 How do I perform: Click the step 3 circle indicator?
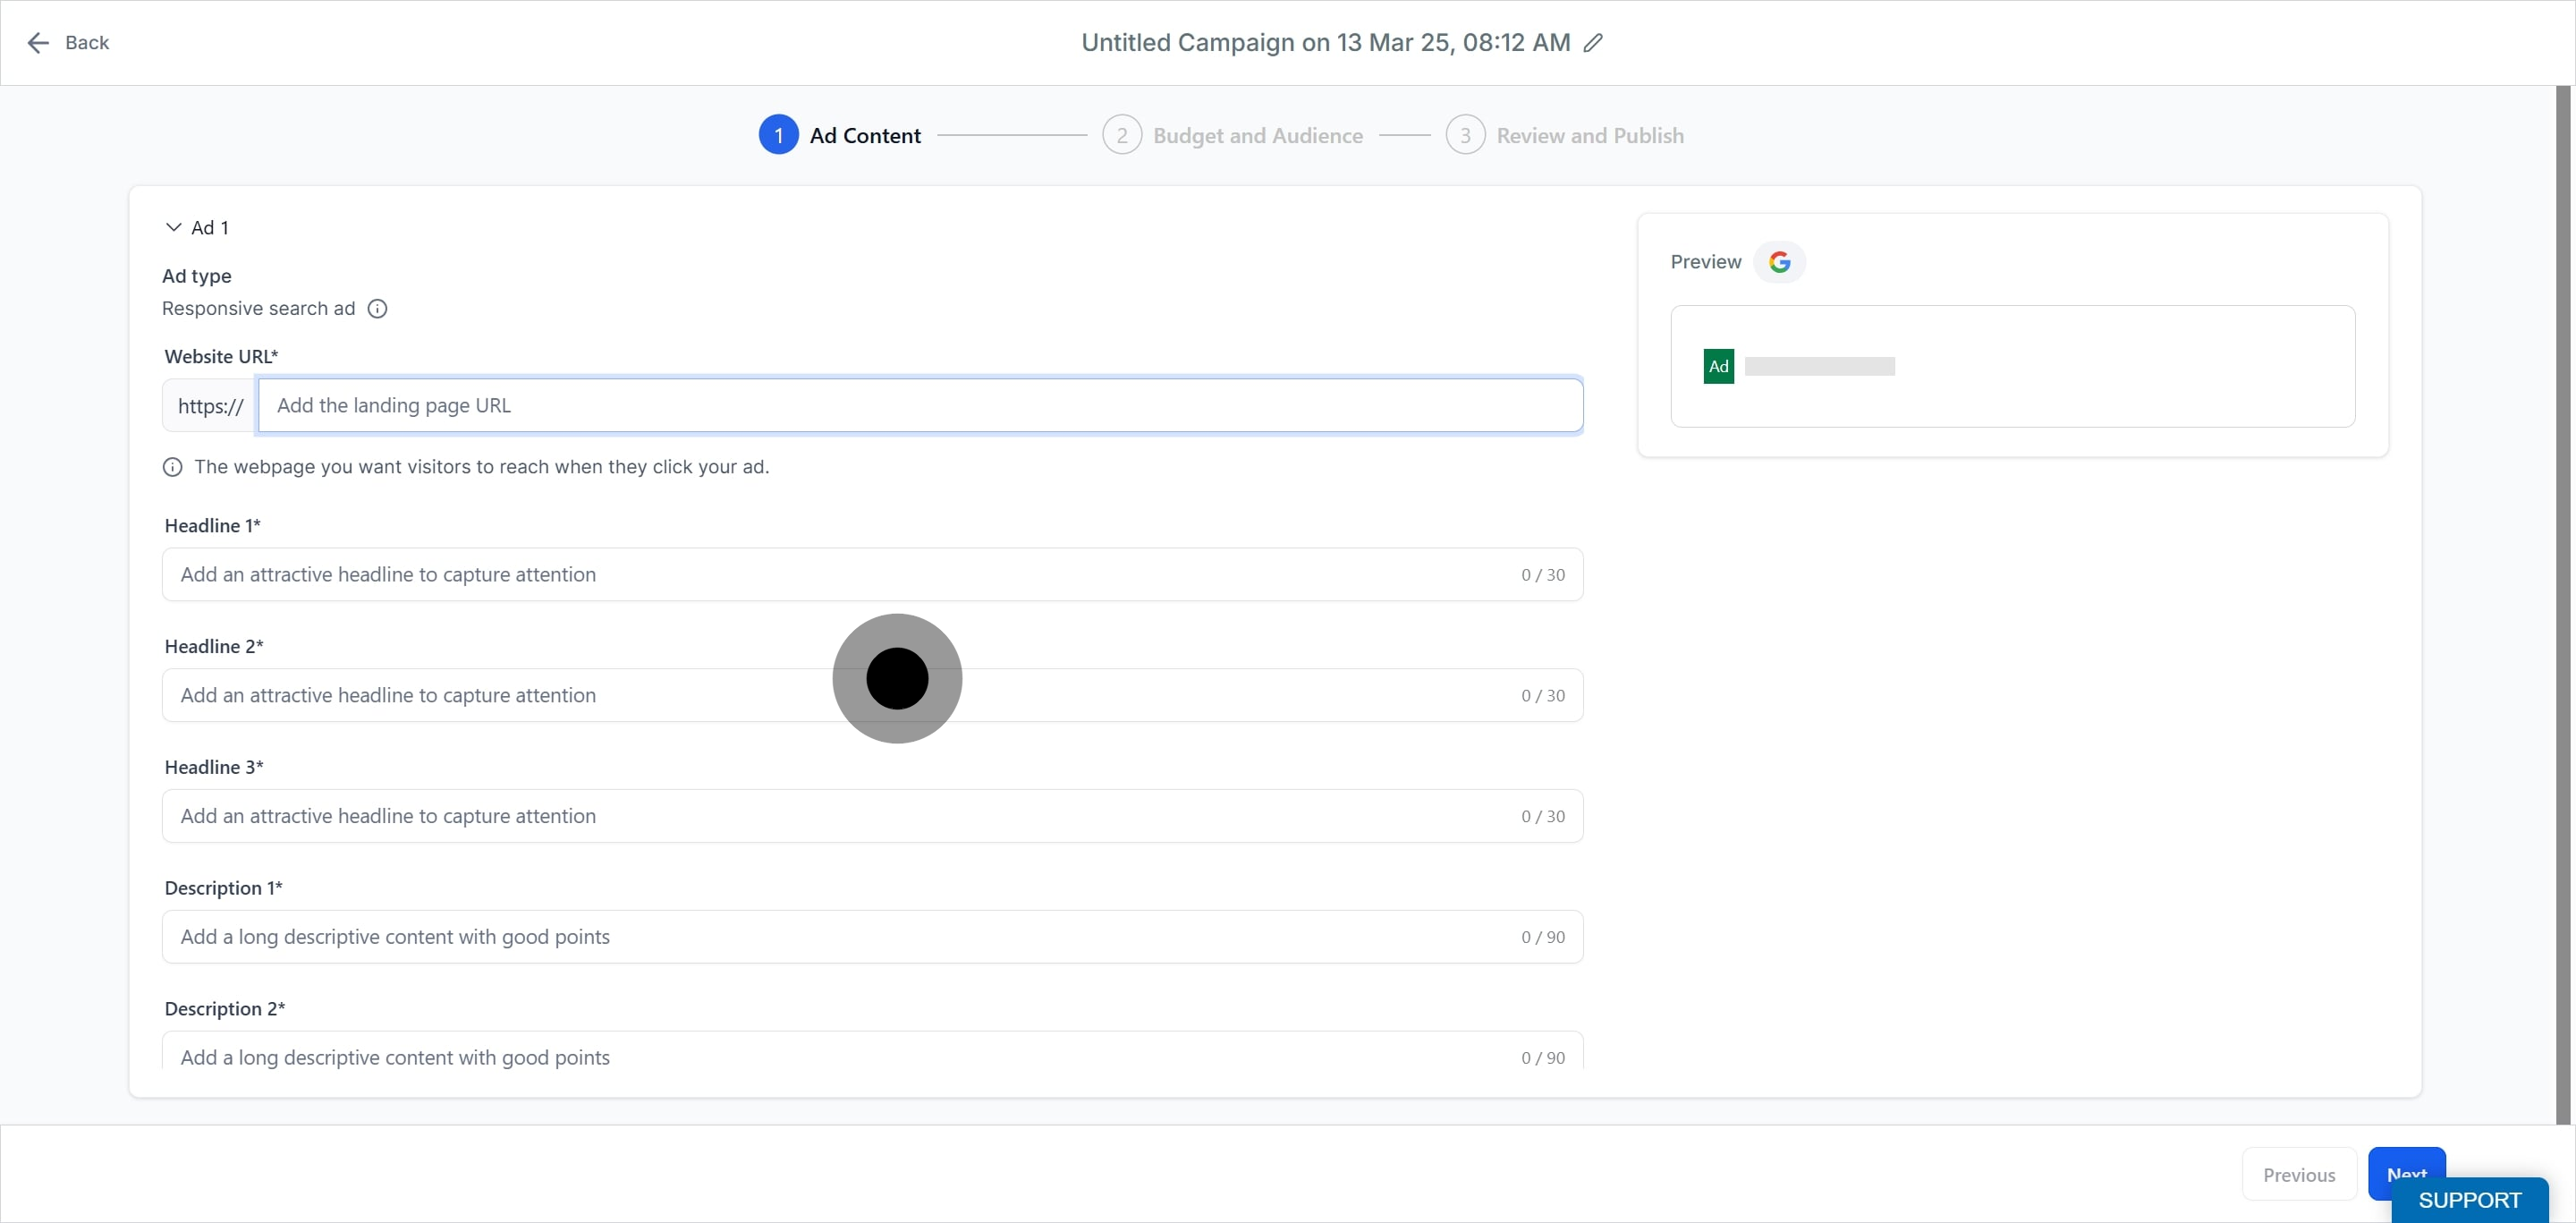point(1465,135)
